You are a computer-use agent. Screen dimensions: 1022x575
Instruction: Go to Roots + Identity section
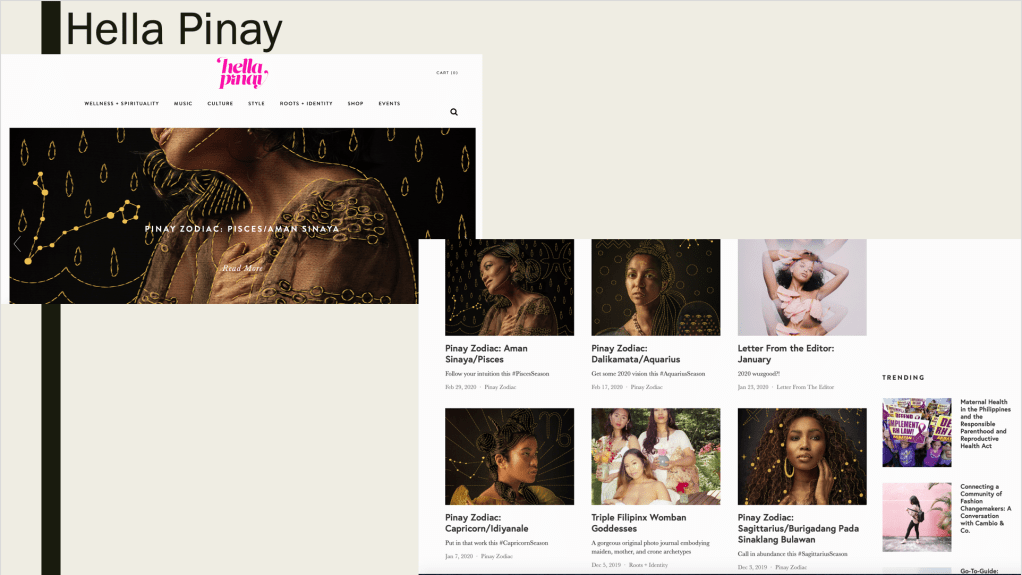tap(306, 104)
